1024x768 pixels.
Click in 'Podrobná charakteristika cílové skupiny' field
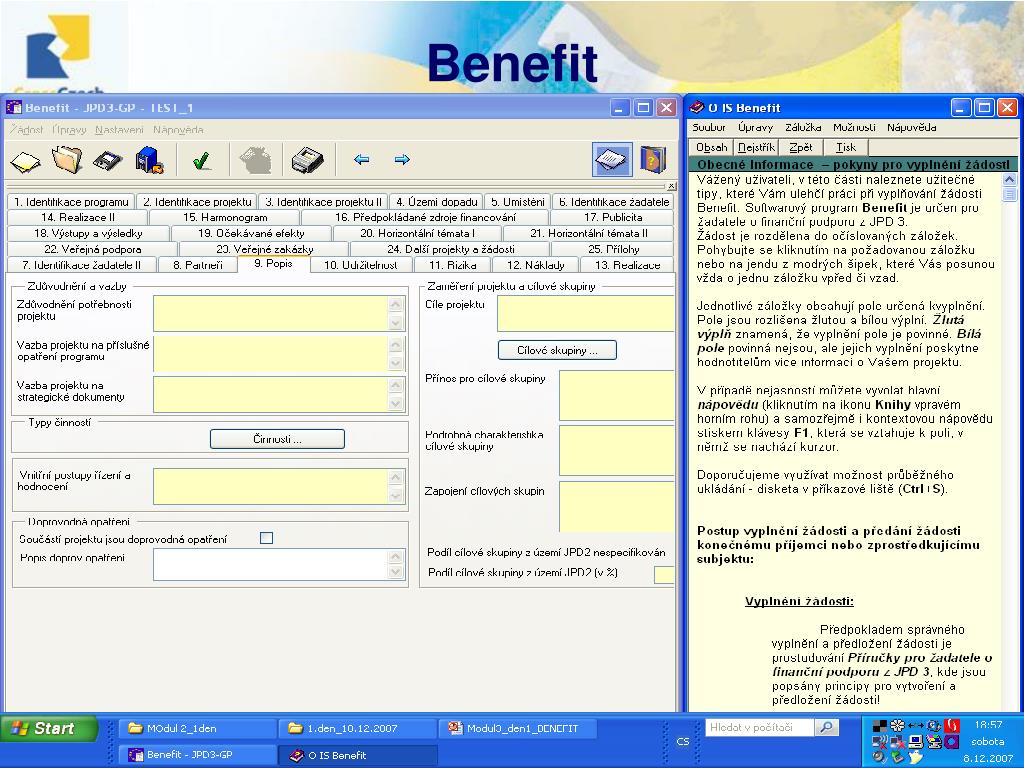coord(616,450)
